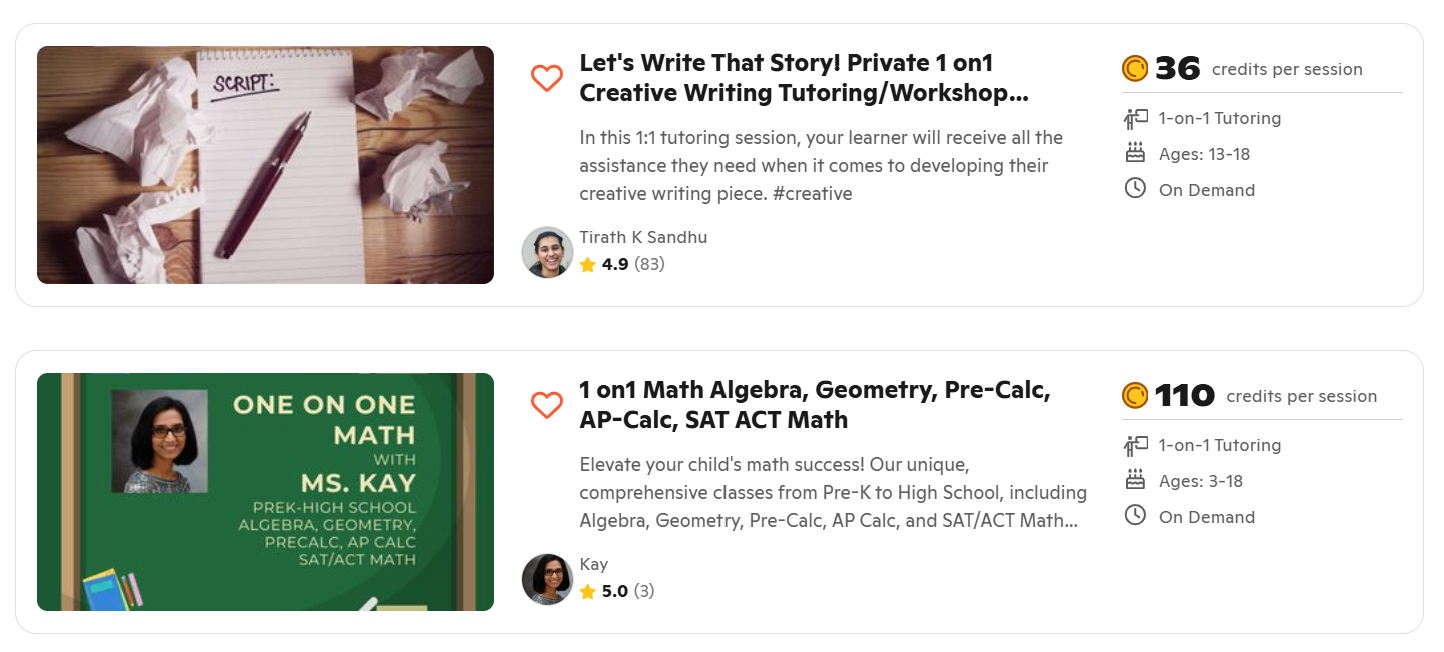Click the 5.0 star rating icon
1444x652 pixels.
588,592
